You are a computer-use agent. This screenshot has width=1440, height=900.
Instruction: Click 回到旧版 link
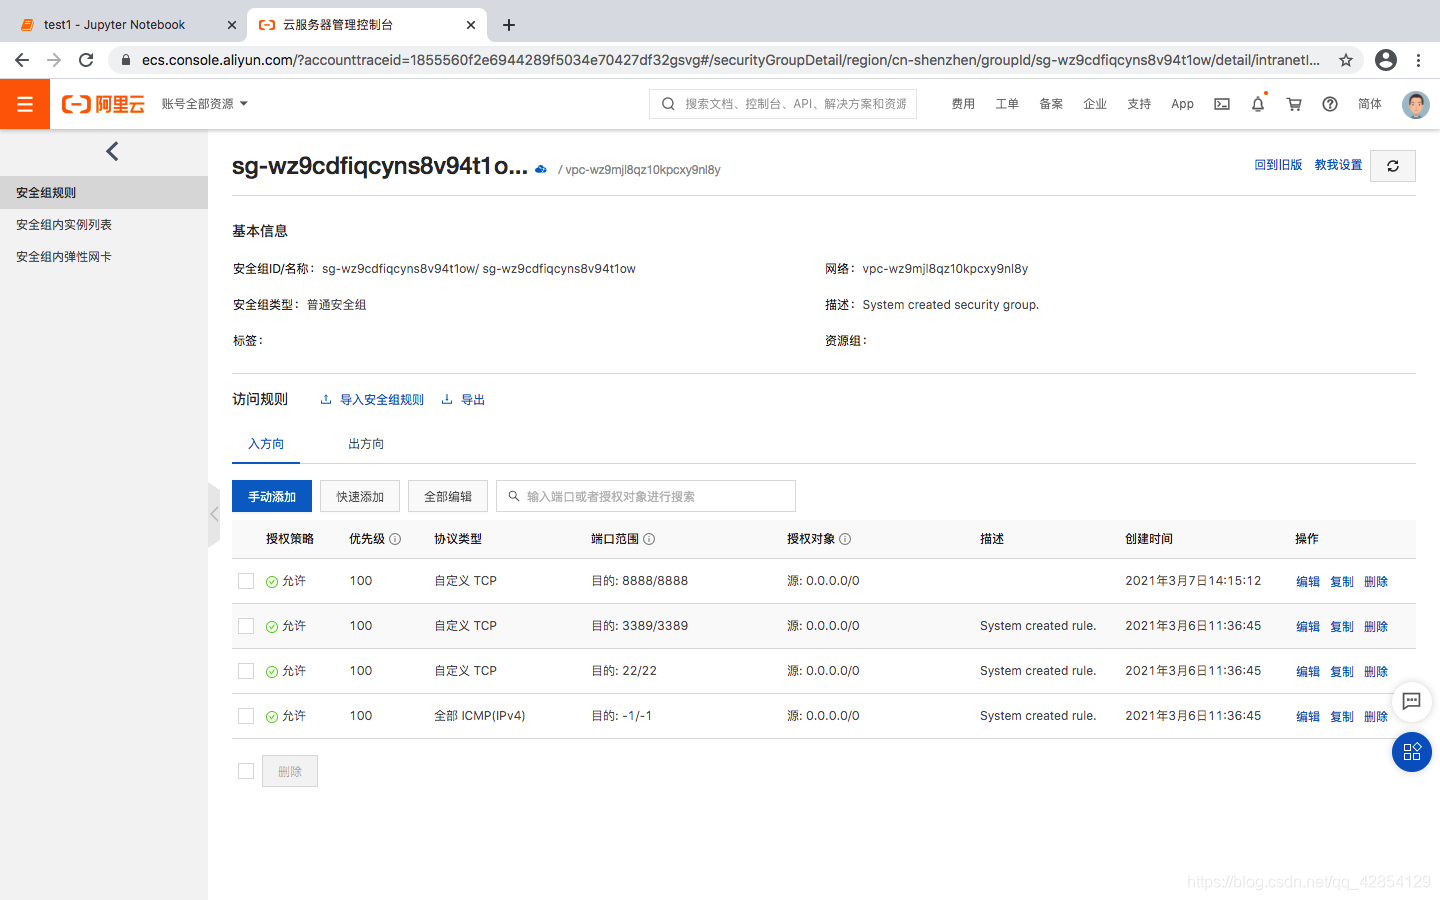tap(1278, 165)
